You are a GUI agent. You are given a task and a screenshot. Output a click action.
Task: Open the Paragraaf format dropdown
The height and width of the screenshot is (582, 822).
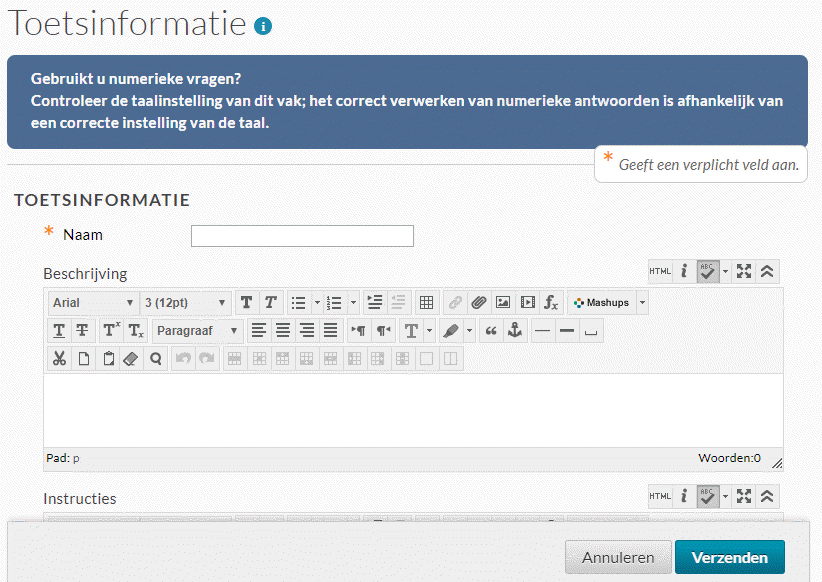[198, 331]
